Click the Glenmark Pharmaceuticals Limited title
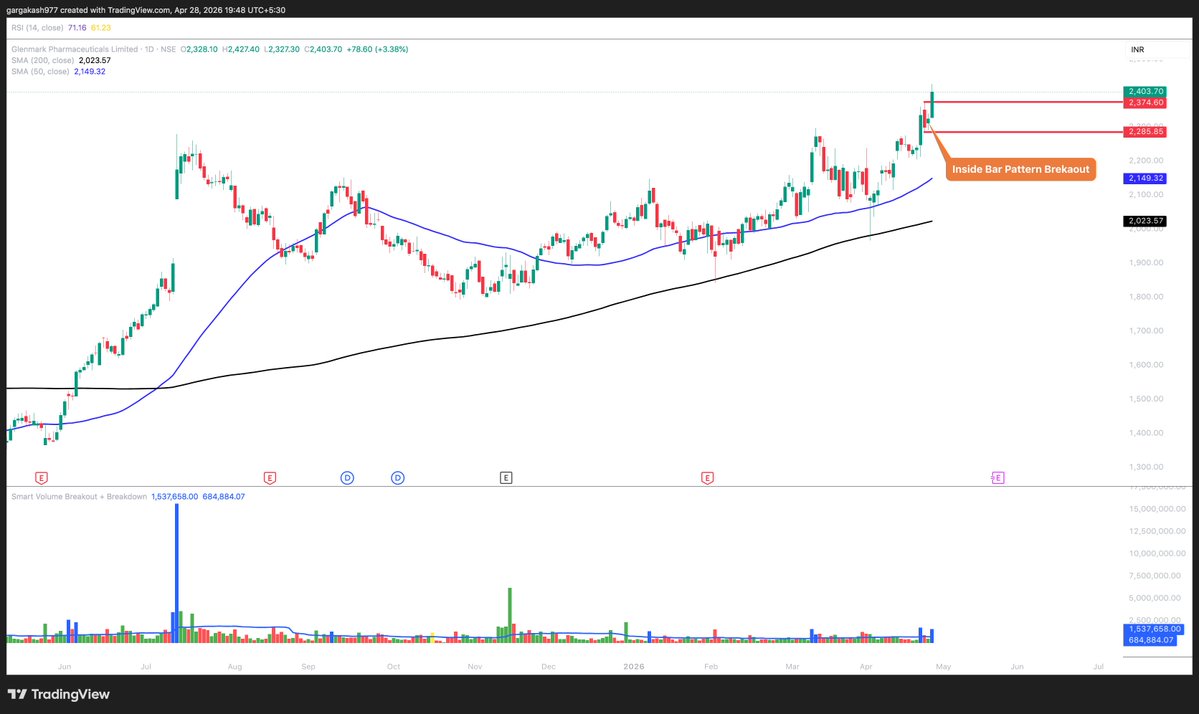The height and width of the screenshot is (714, 1199). [x=74, y=49]
